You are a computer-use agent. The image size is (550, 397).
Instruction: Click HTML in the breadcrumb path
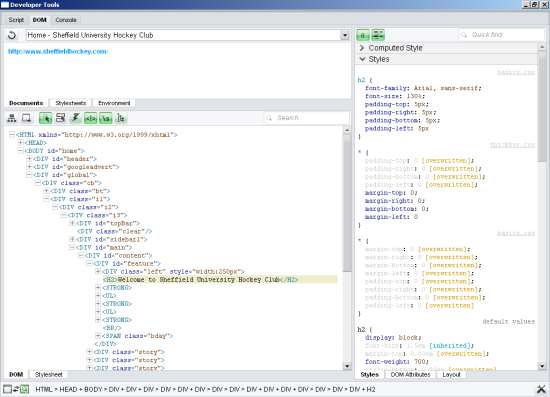tap(44, 389)
